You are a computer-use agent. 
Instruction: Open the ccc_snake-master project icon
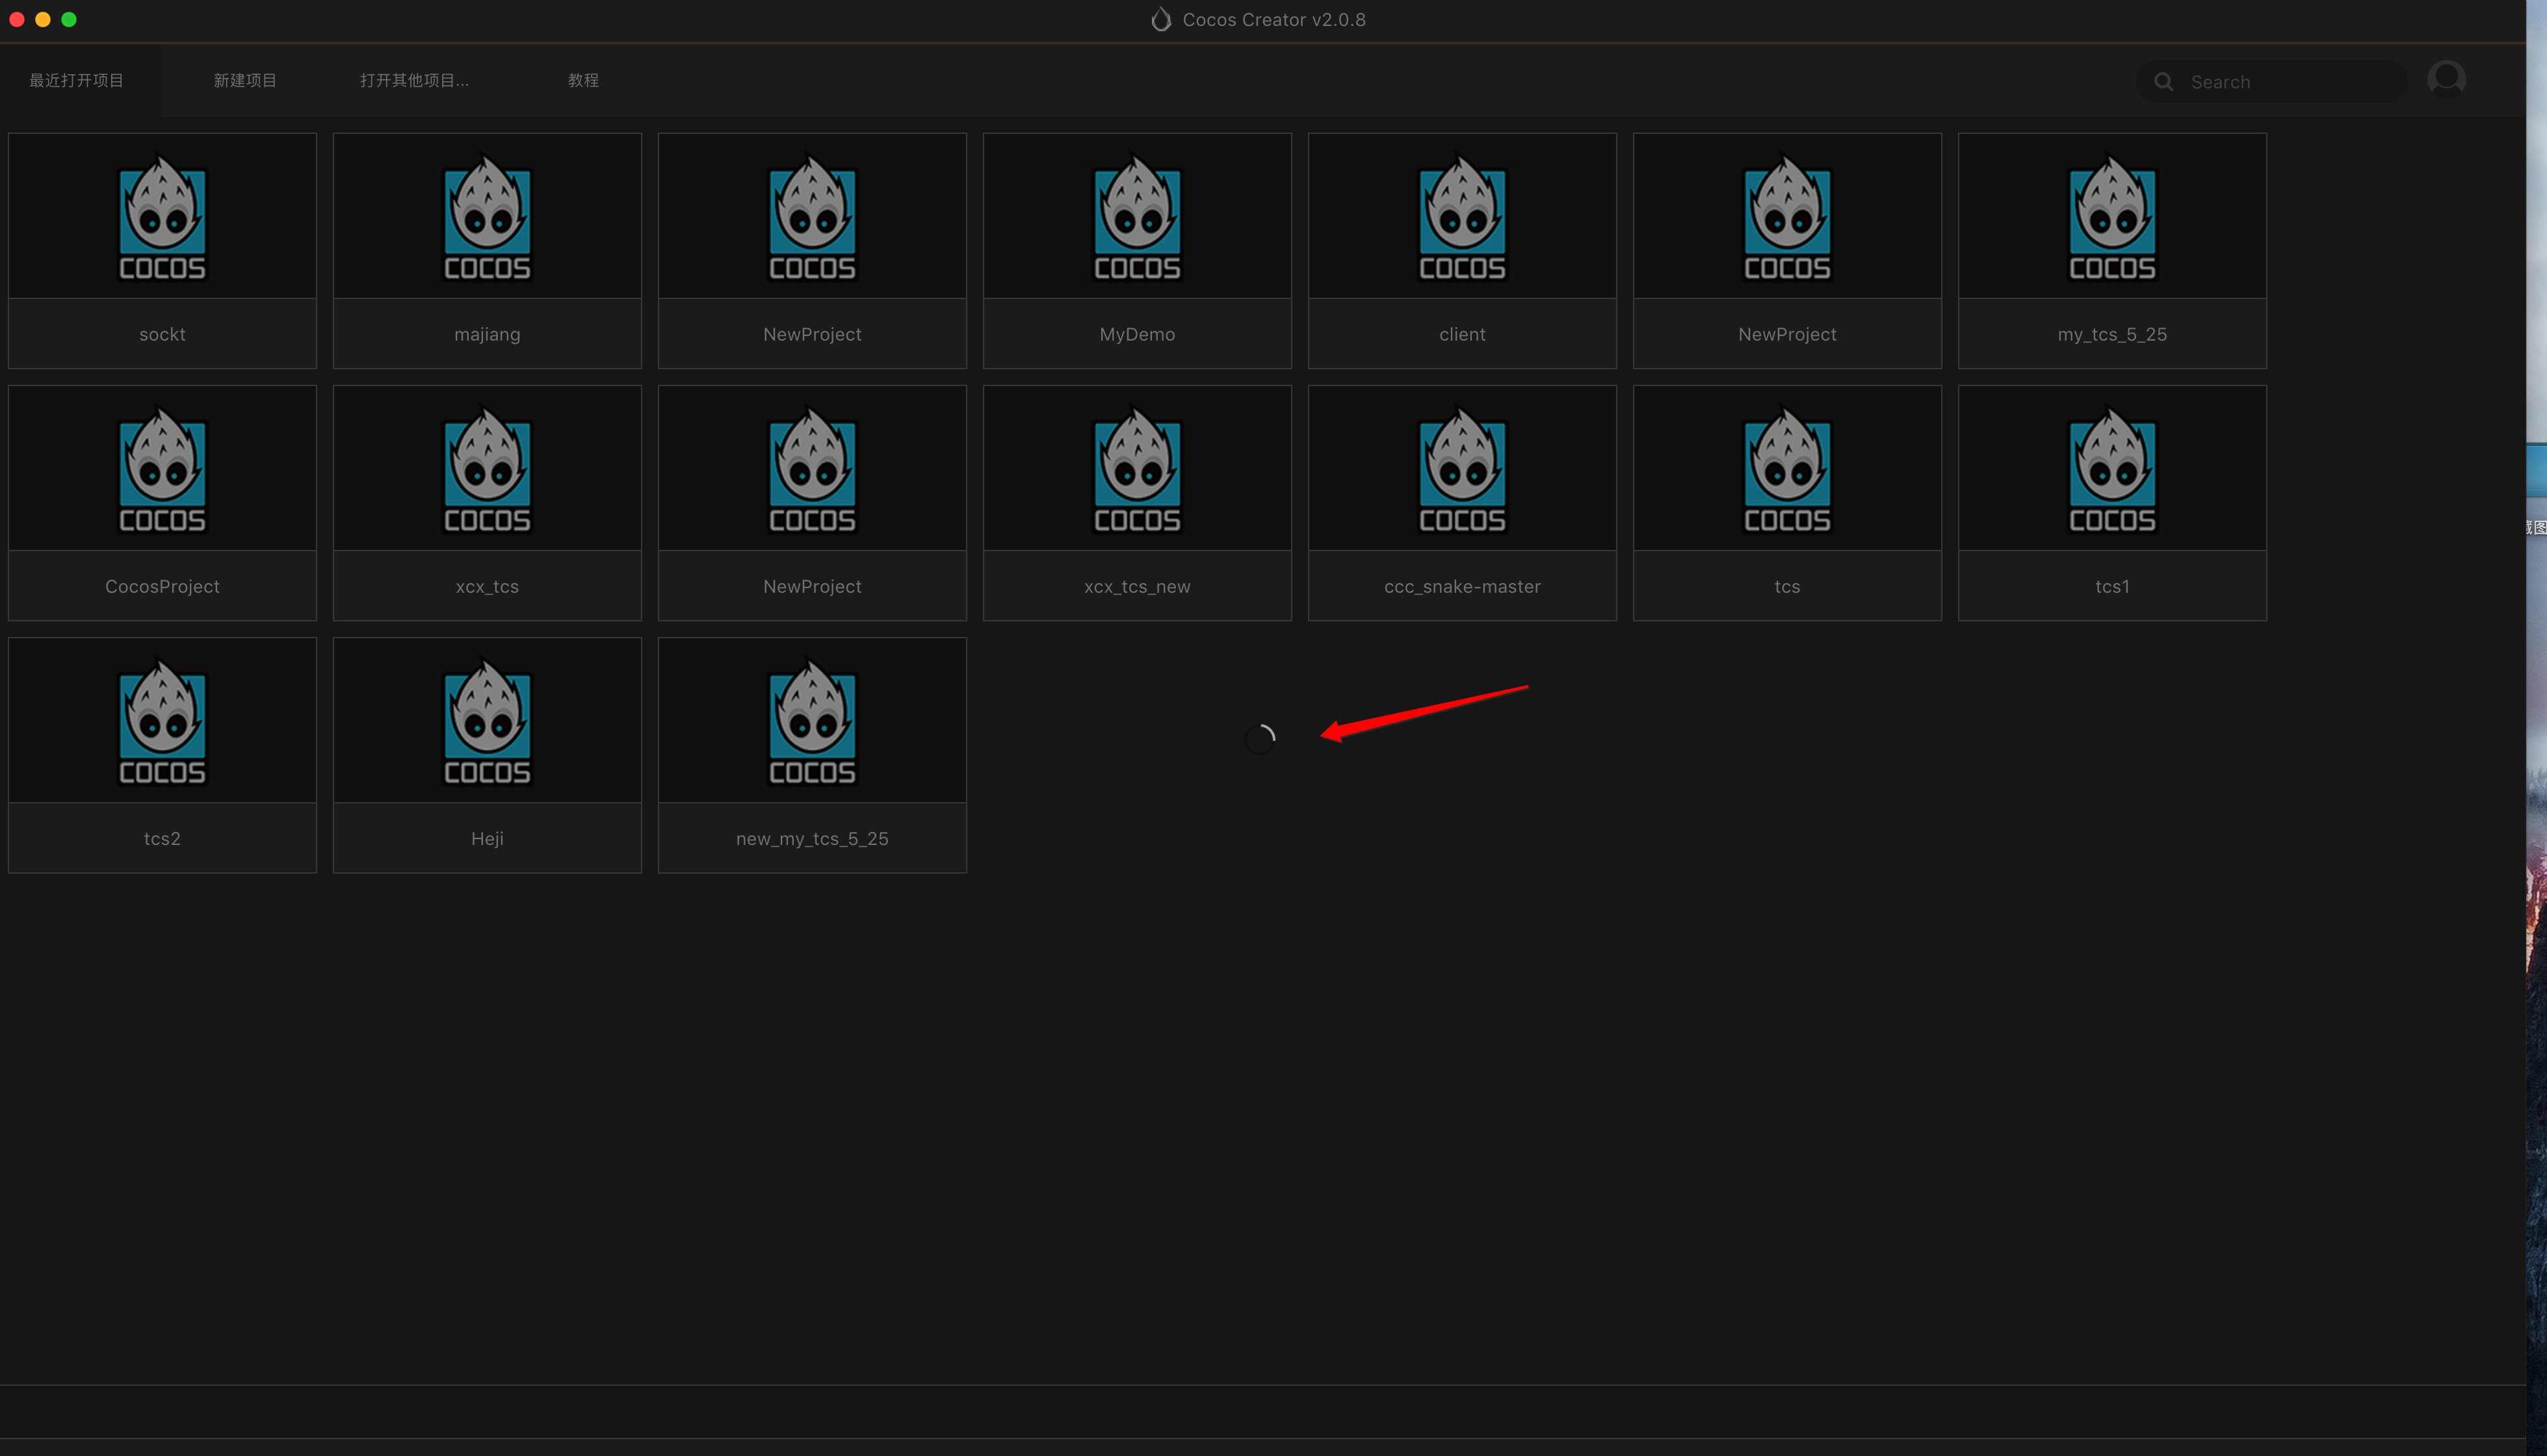click(1462, 469)
